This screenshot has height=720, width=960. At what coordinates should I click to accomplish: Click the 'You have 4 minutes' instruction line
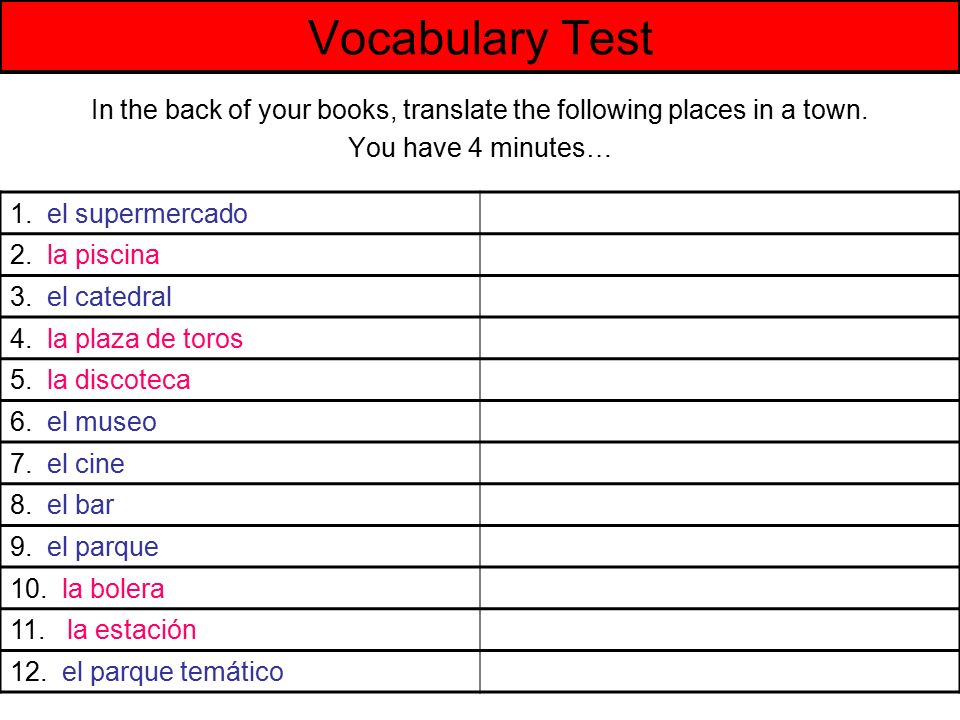coord(479,148)
